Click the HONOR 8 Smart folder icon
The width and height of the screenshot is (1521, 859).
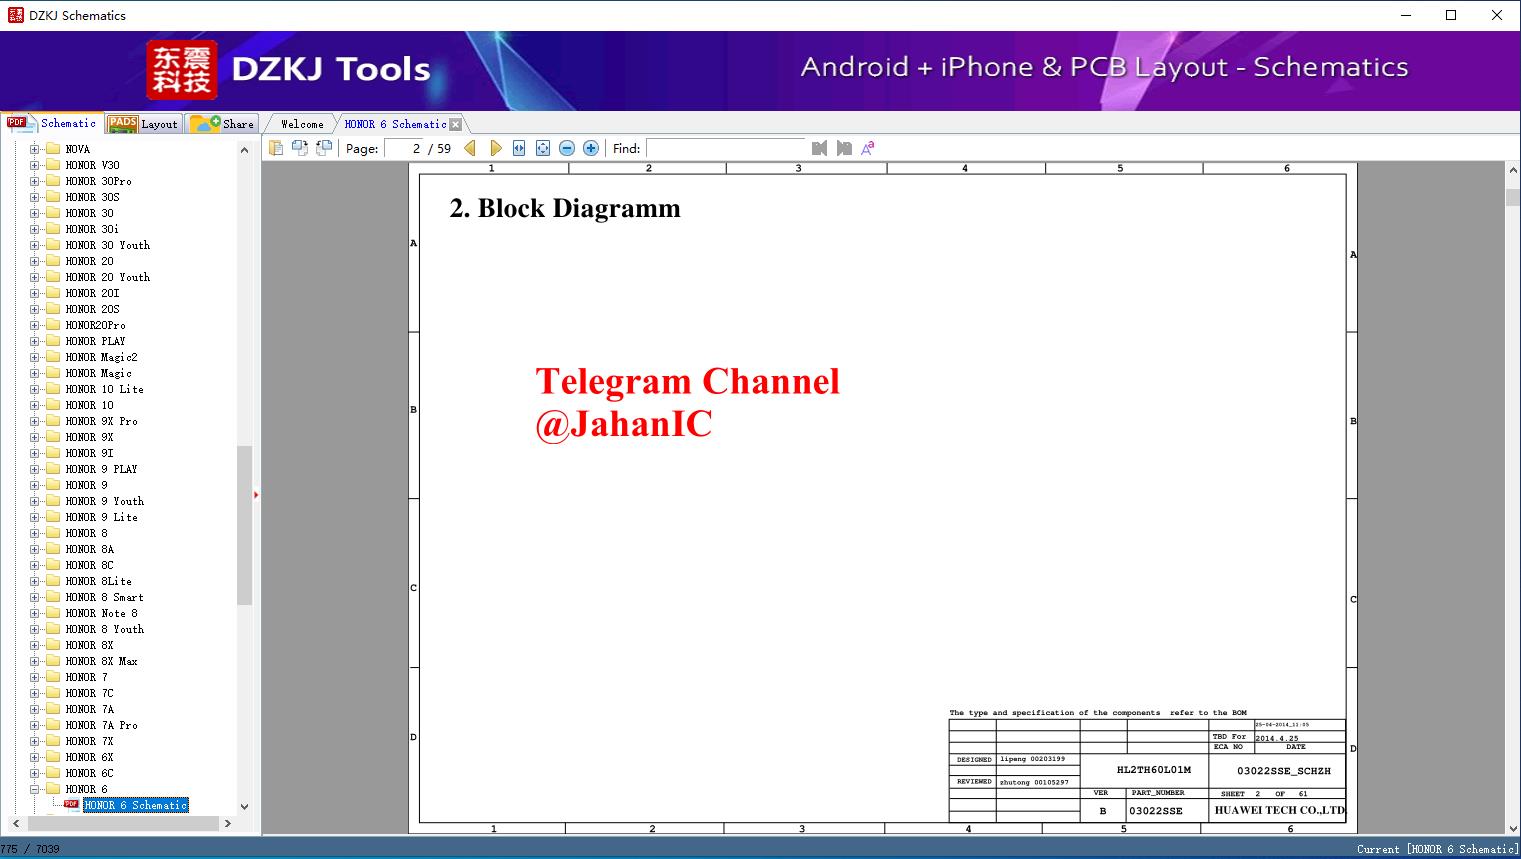[53, 597]
